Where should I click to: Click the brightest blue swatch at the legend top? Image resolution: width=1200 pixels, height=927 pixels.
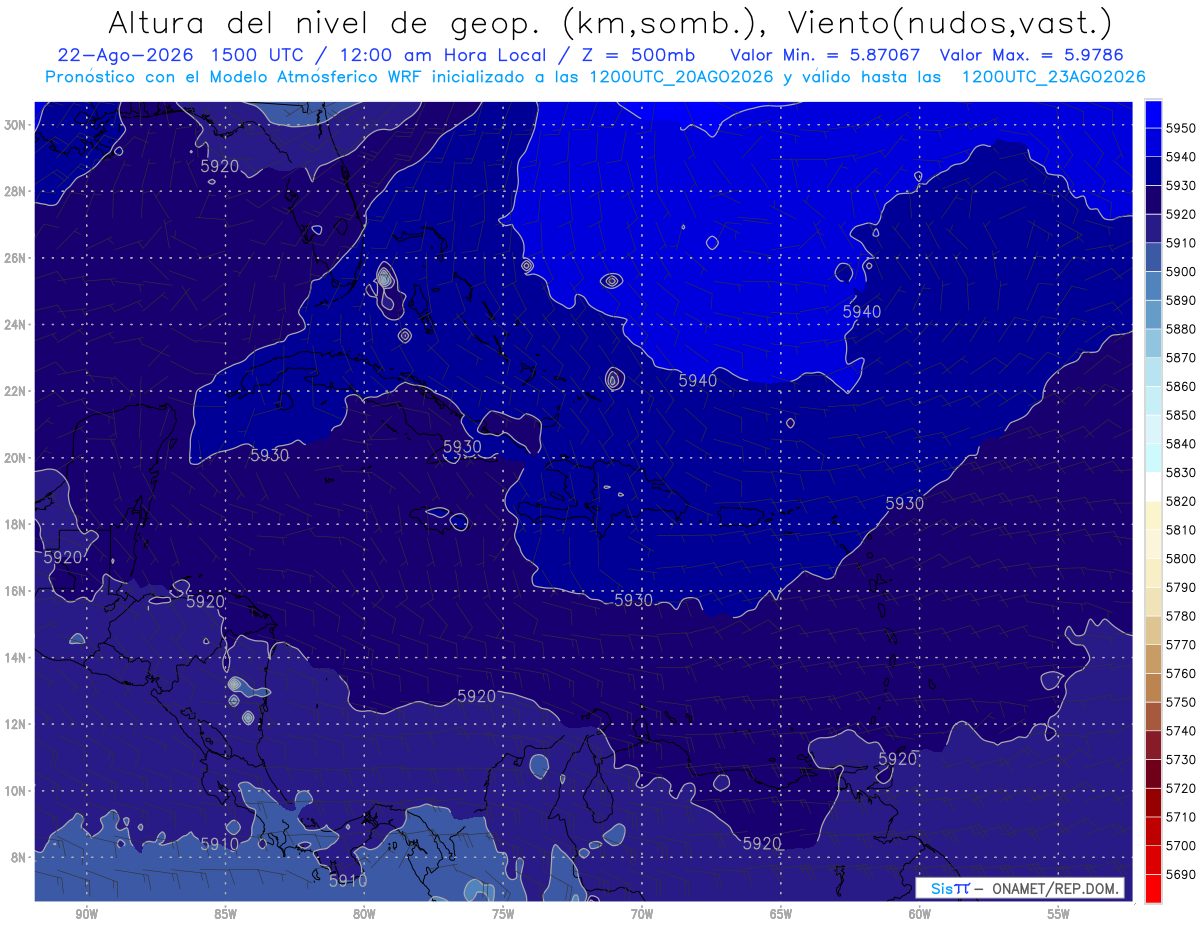(1153, 113)
